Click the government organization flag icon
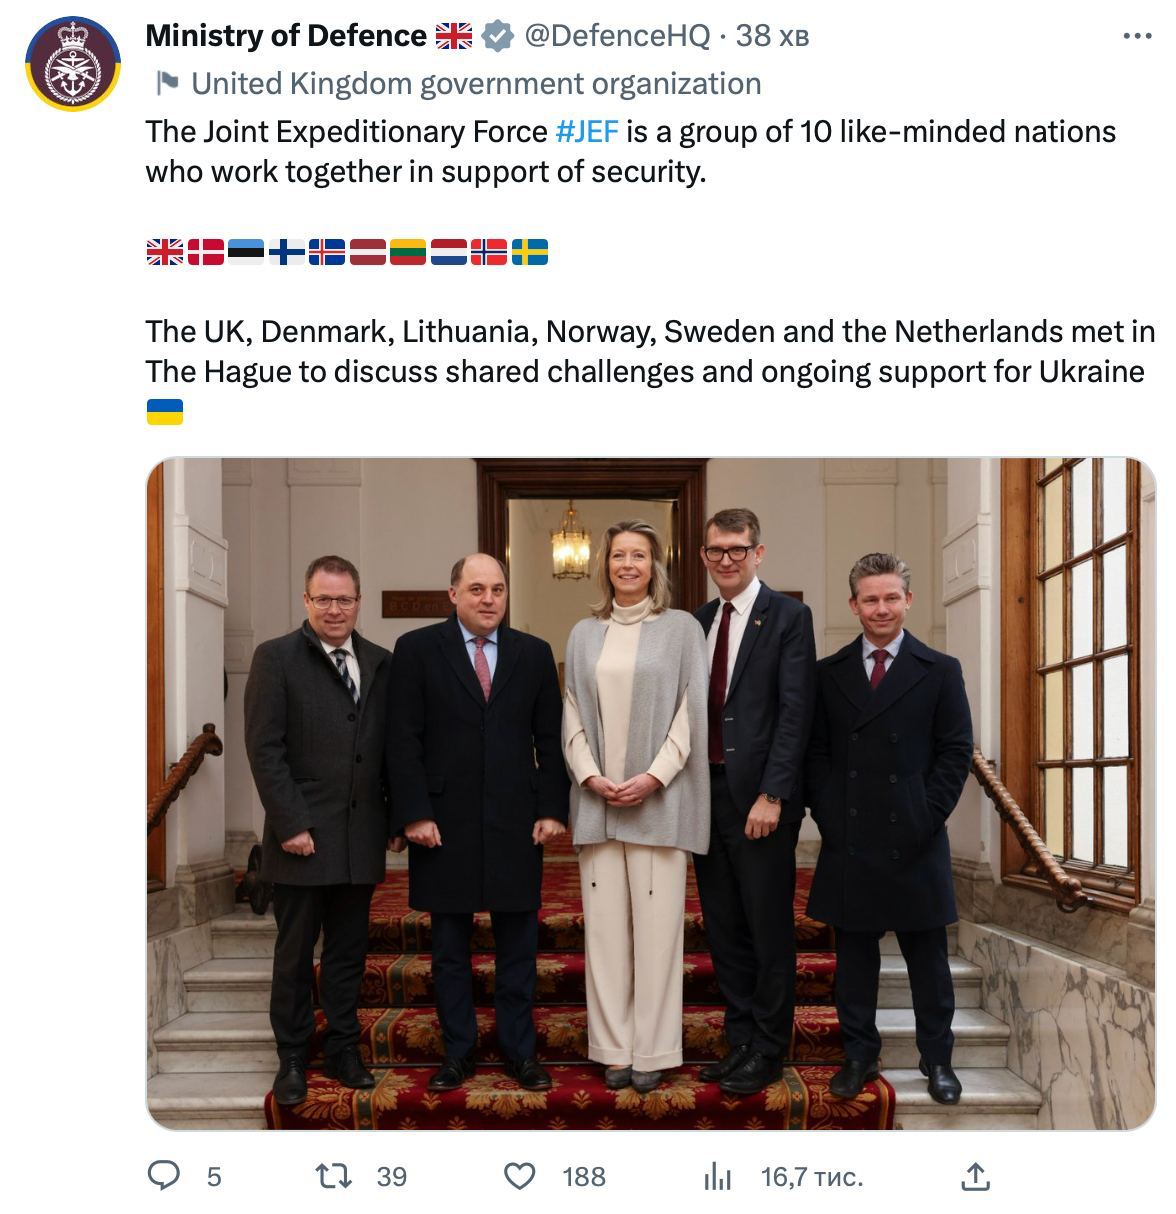The height and width of the screenshot is (1214, 1176). pos(167,83)
